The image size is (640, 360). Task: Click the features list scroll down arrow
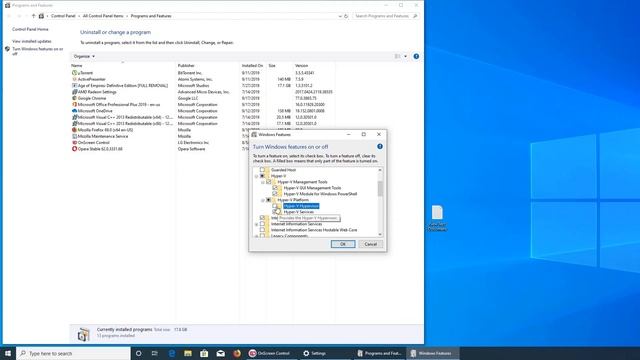pos(380,234)
